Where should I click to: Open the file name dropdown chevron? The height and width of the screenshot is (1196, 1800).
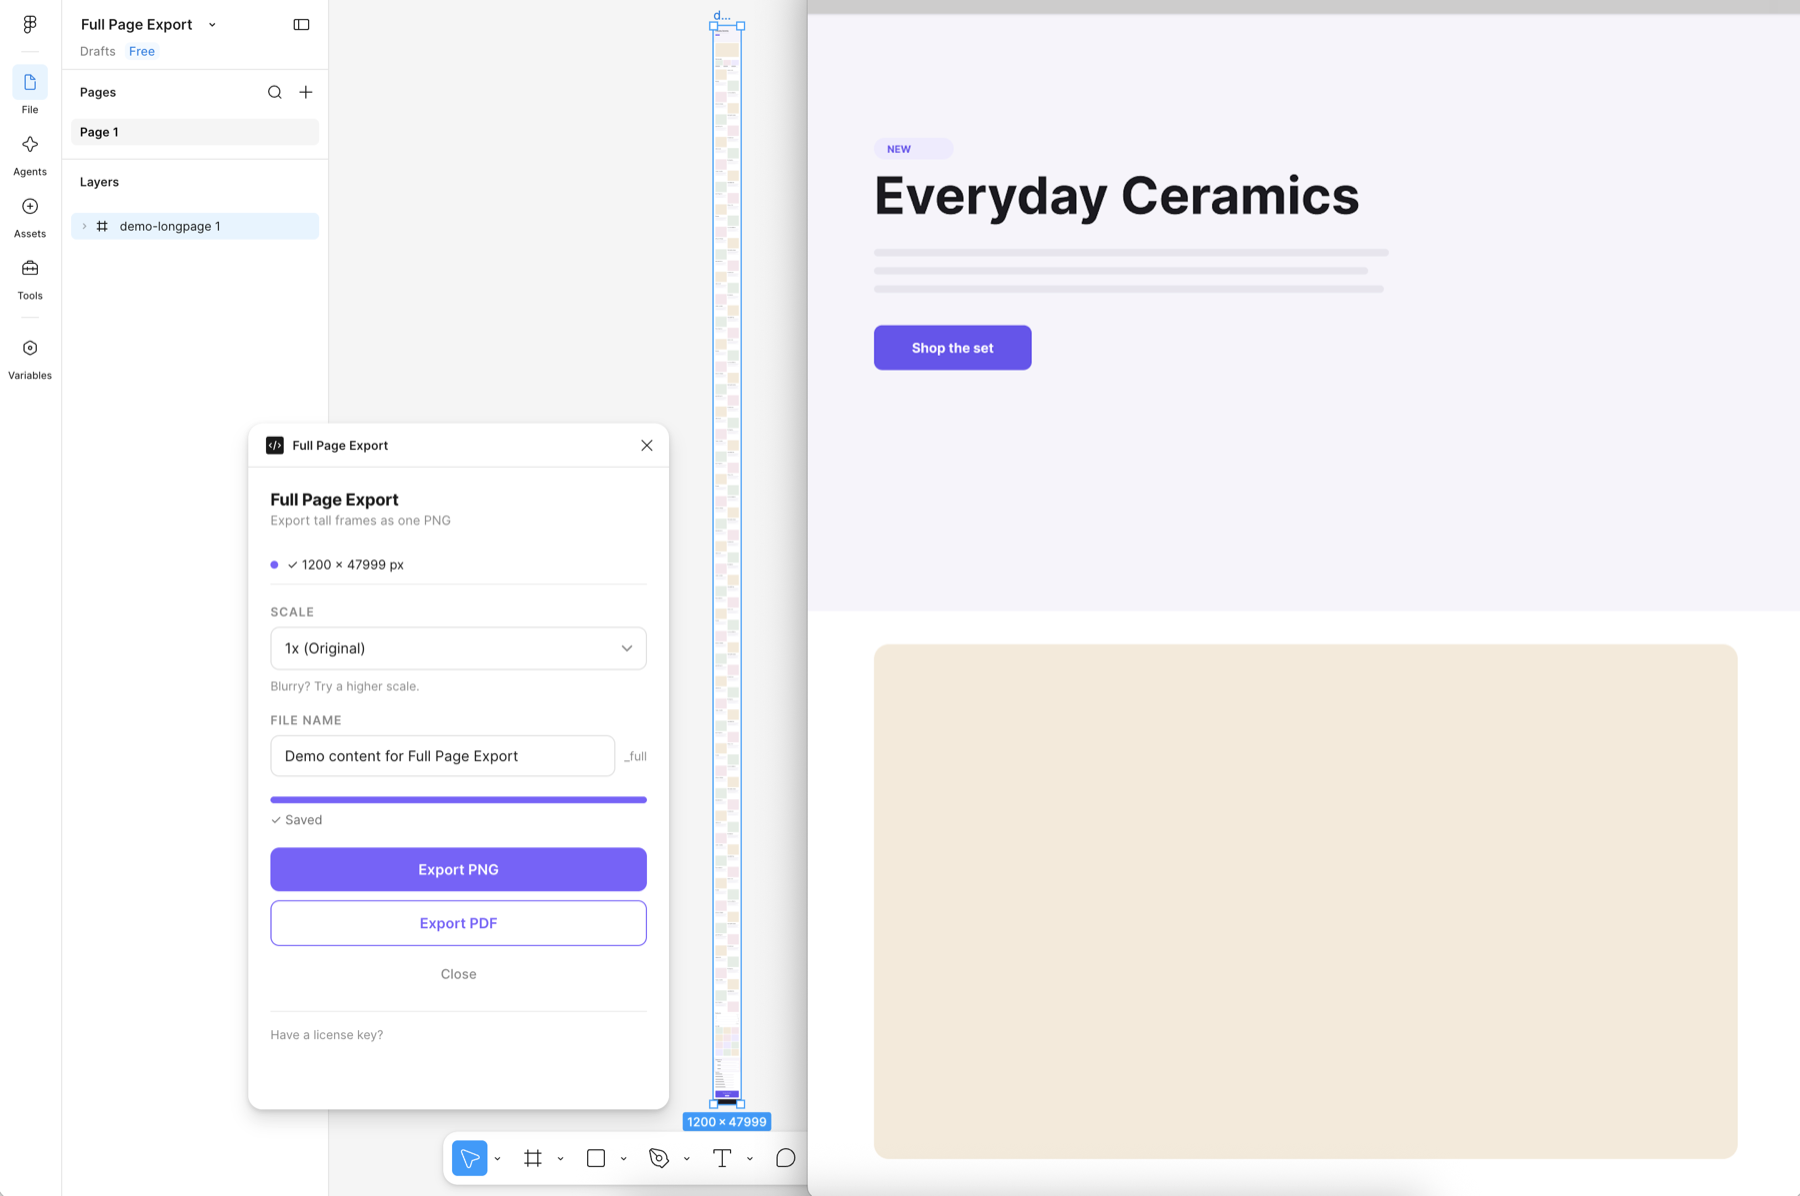pos(212,25)
